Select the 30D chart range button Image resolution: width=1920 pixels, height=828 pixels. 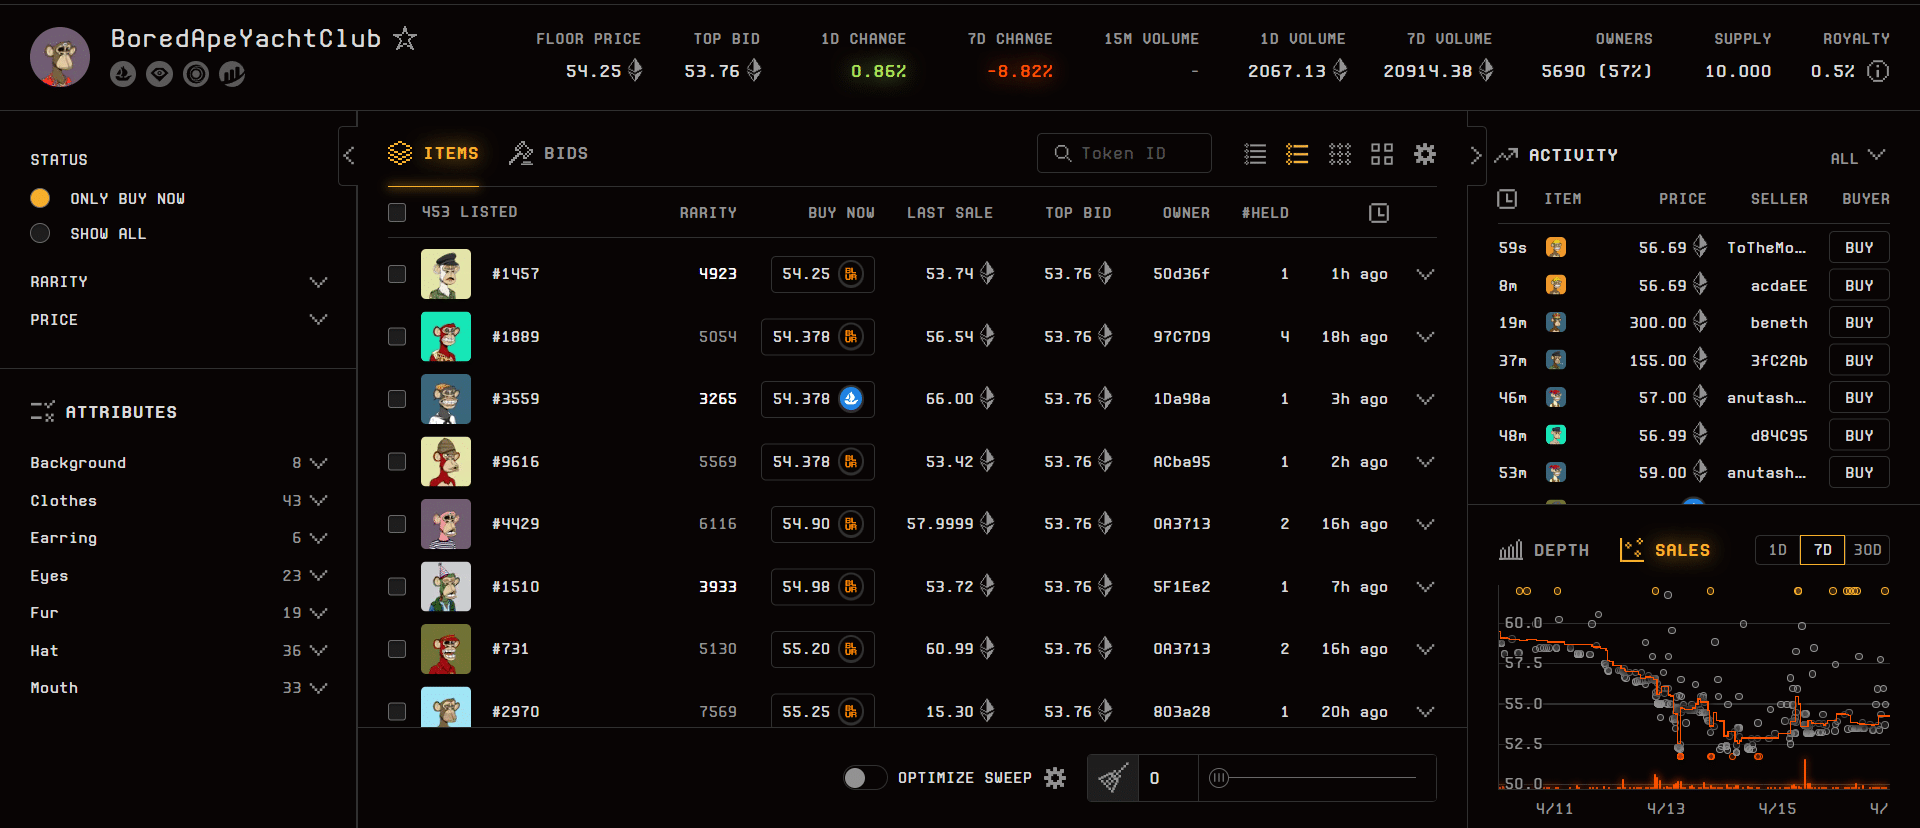tap(1866, 550)
